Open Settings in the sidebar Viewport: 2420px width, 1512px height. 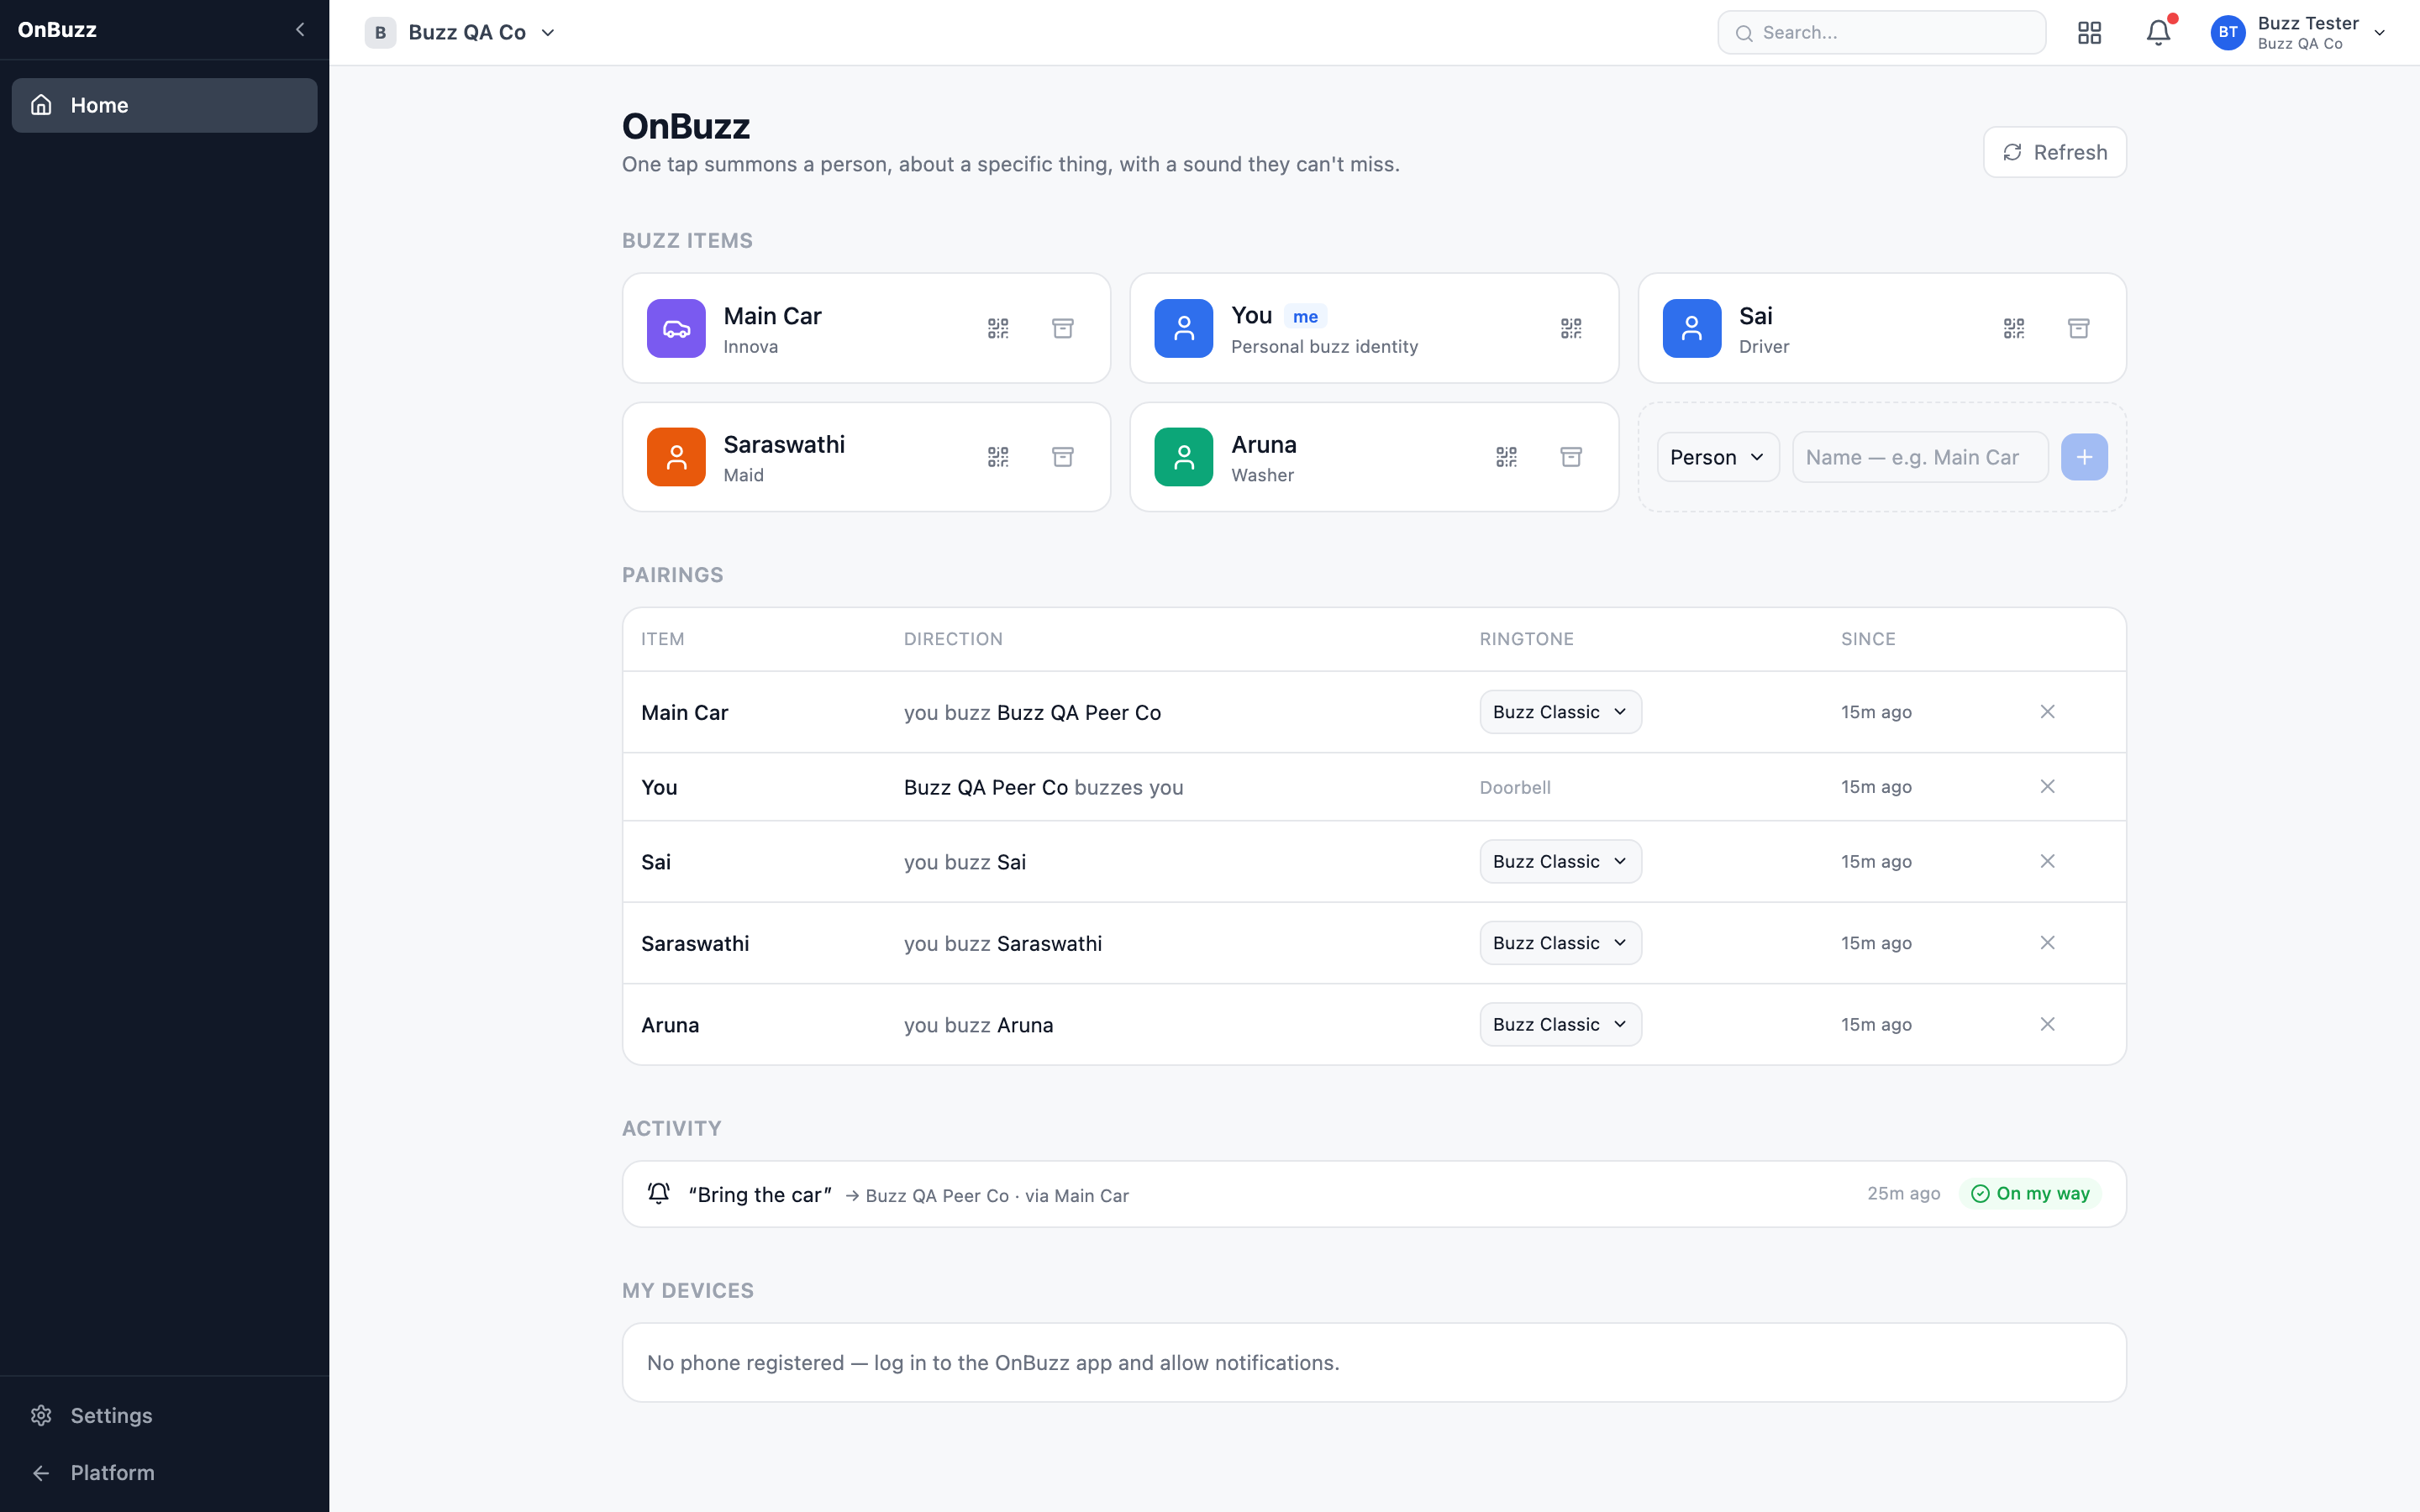(164, 1415)
